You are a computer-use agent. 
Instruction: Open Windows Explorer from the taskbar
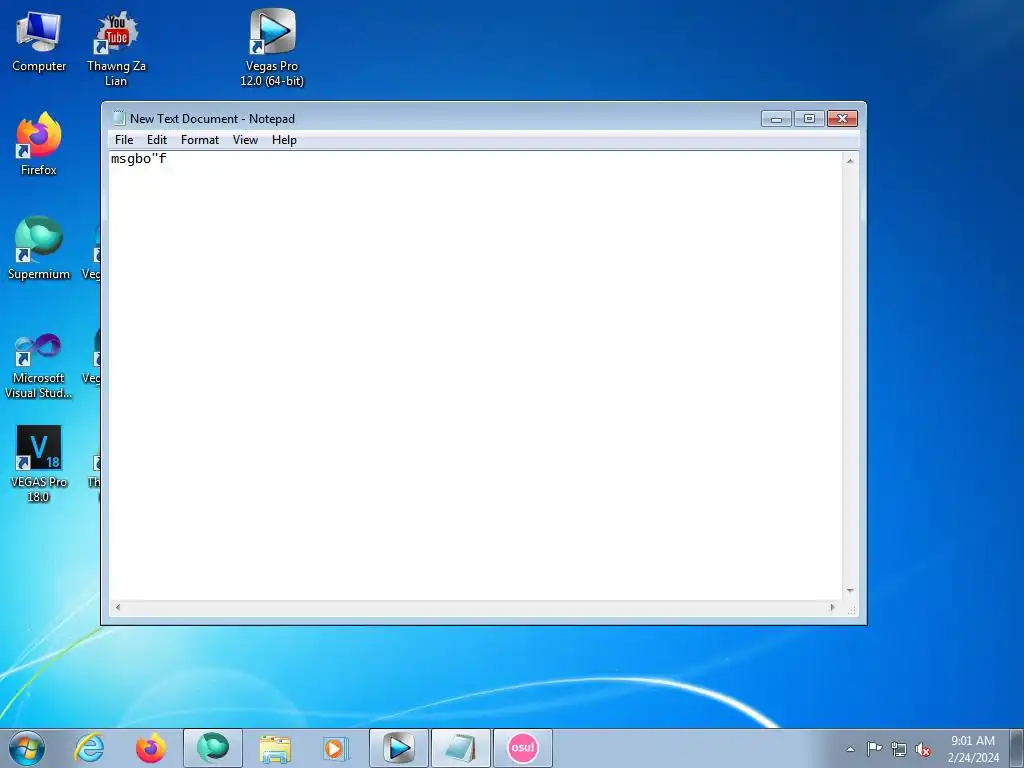(x=275, y=748)
